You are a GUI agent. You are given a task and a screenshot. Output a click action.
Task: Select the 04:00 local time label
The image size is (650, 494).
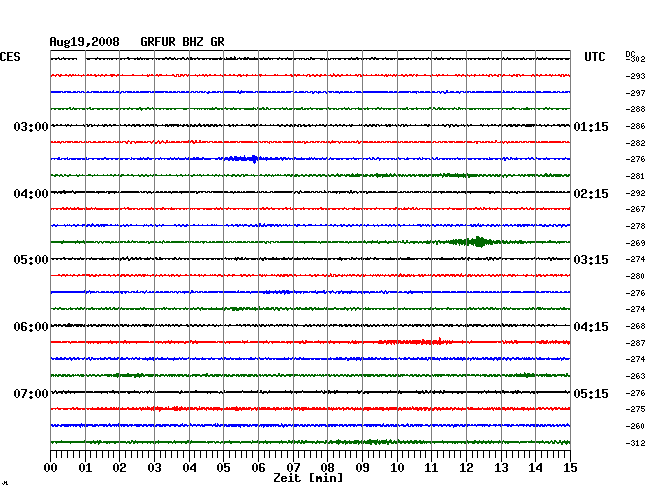tap(31, 194)
